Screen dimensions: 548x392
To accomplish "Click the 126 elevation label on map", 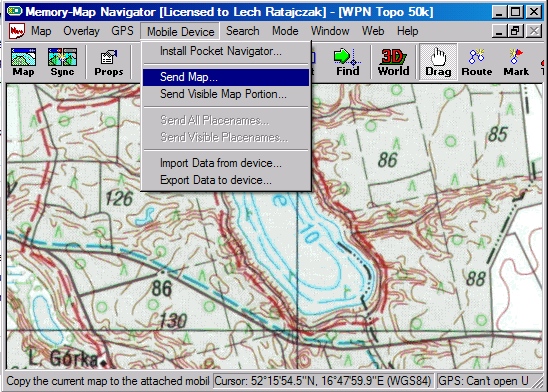I will point(119,198).
